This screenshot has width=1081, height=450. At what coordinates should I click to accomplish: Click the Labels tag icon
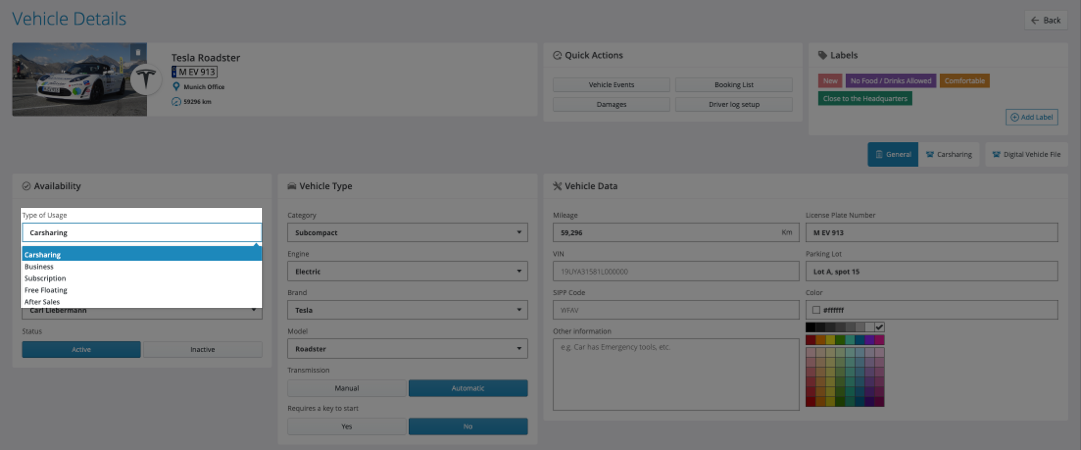(x=822, y=55)
